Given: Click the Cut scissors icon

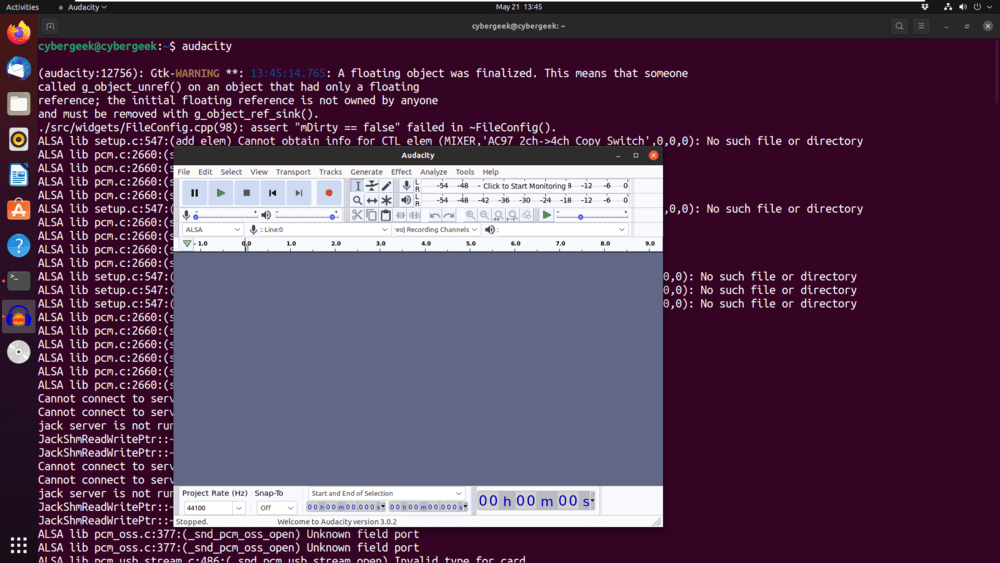Looking at the screenshot, I should [357, 216].
